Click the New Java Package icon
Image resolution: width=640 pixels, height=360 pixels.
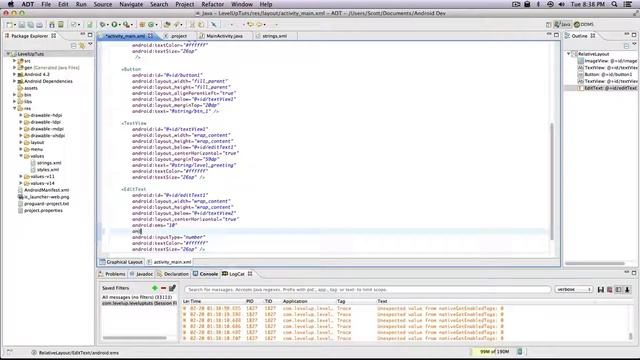142,25
